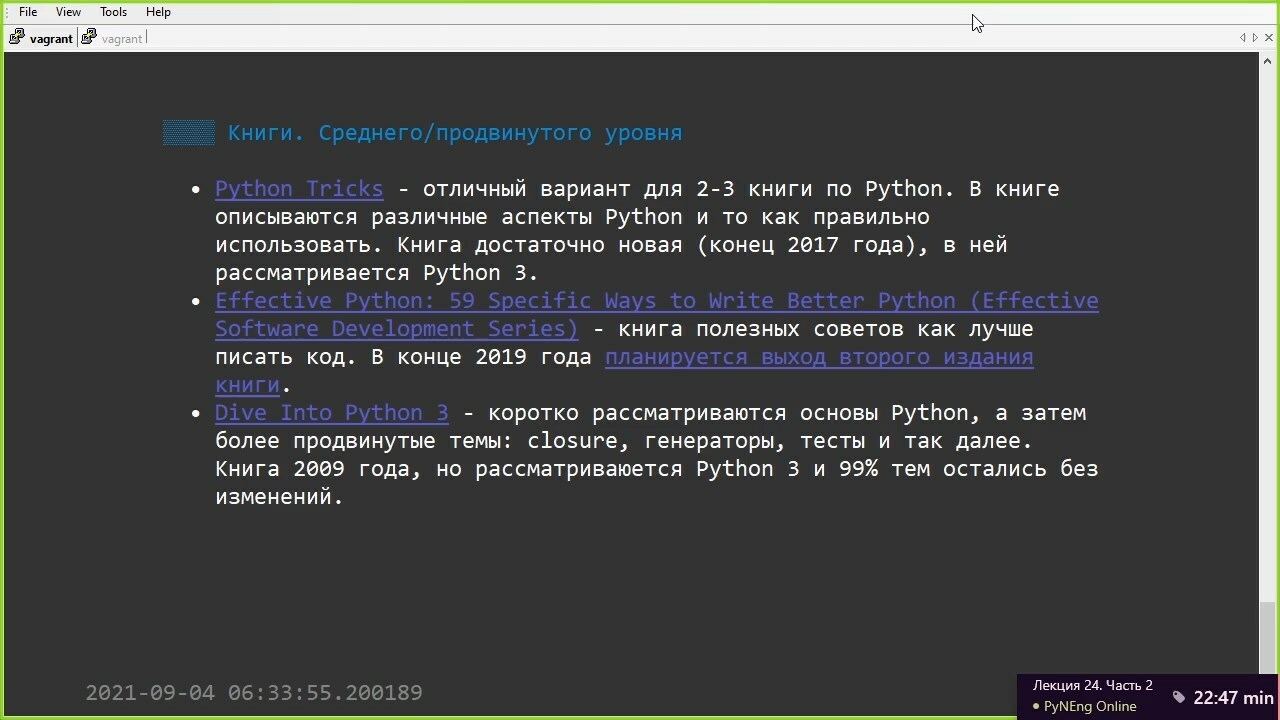Switch to the second vagrant session tab

tap(113, 38)
